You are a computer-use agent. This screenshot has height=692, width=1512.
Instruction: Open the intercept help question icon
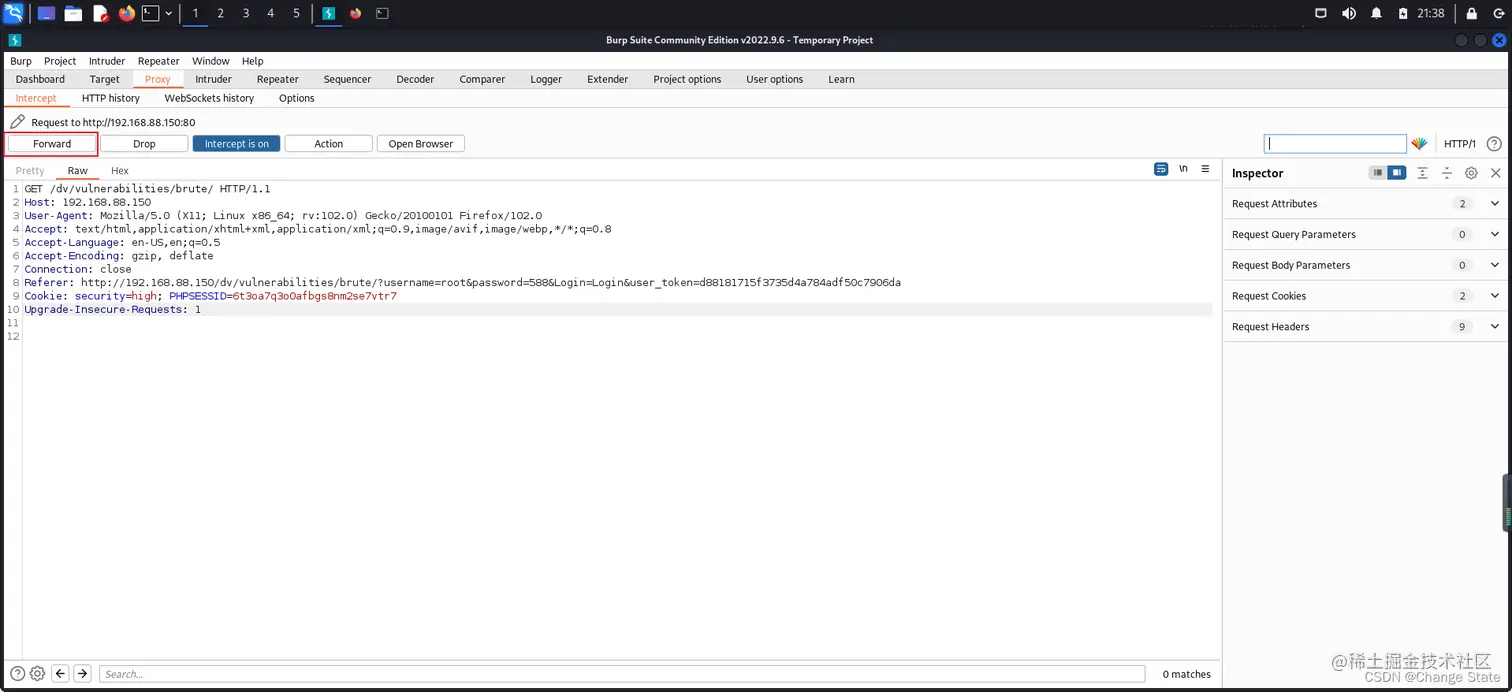coord(1494,144)
